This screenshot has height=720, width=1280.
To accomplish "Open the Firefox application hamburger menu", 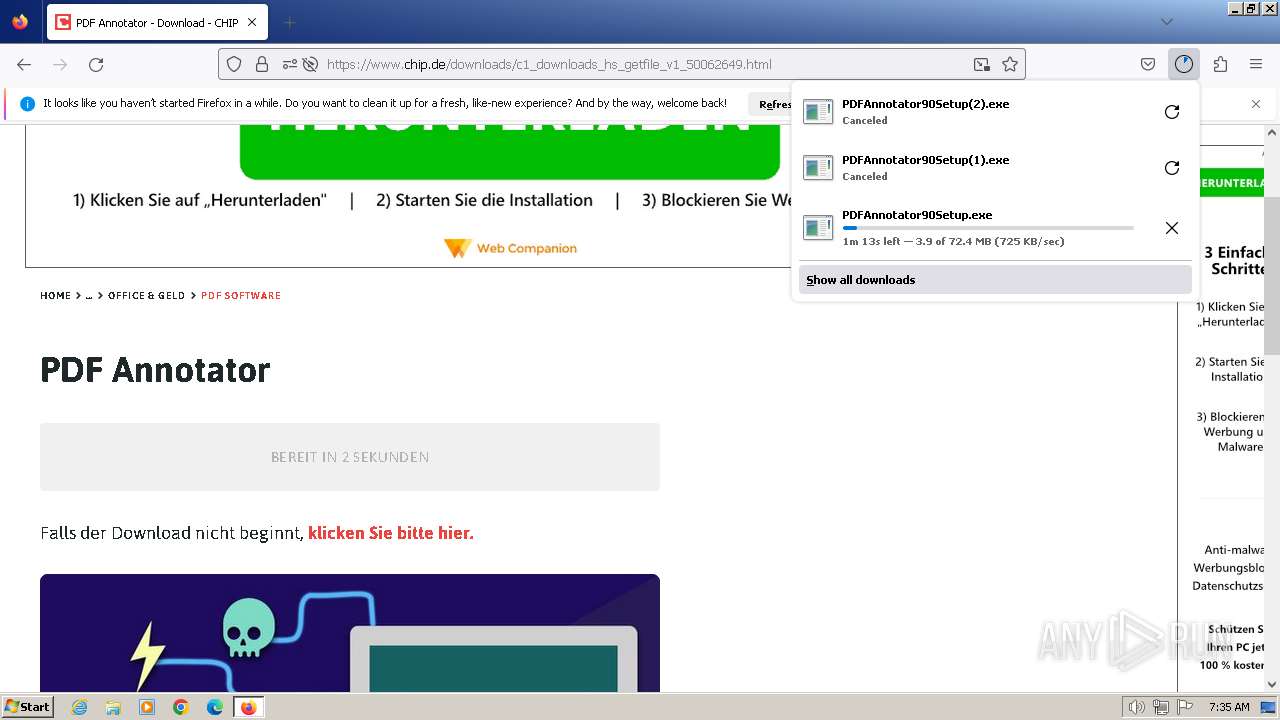I will [x=1256, y=64].
